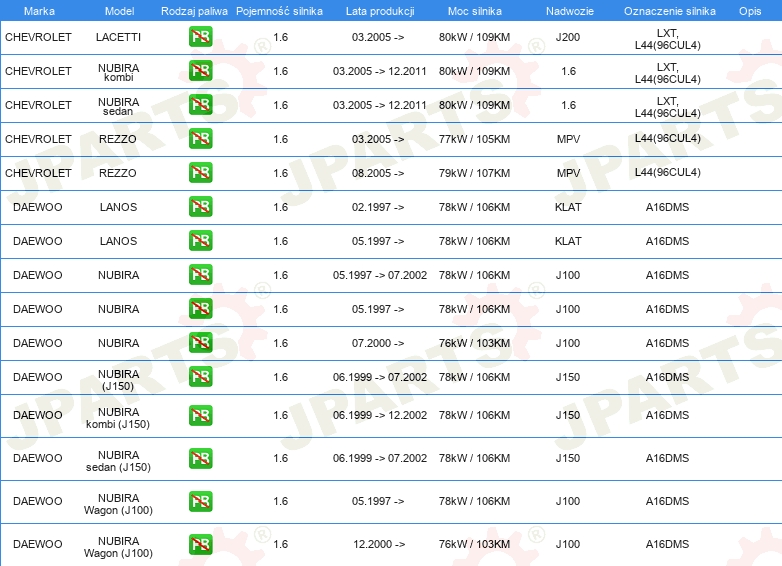This screenshot has height=566, width=782.
Task: Click the fuel icon in the Wagon (J100) 12.2000 row
Action: 200,544
